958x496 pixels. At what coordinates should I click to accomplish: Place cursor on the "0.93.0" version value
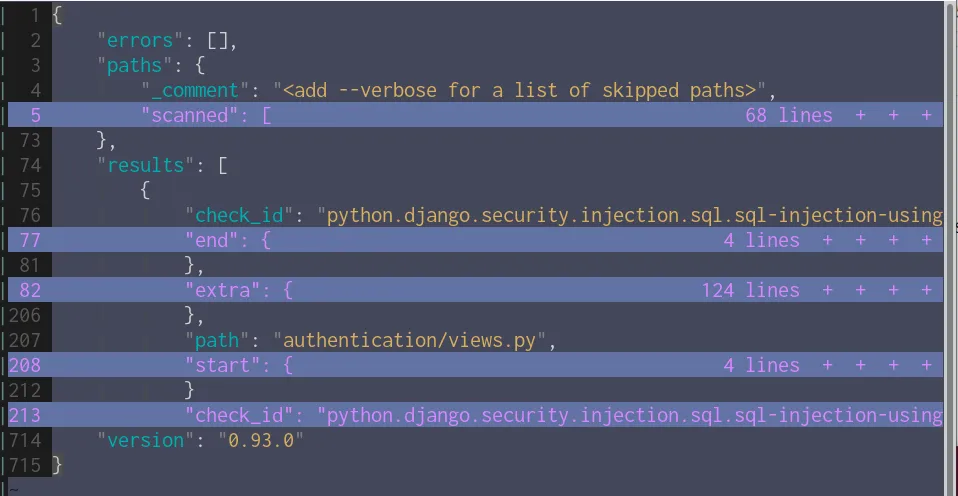[260, 440]
